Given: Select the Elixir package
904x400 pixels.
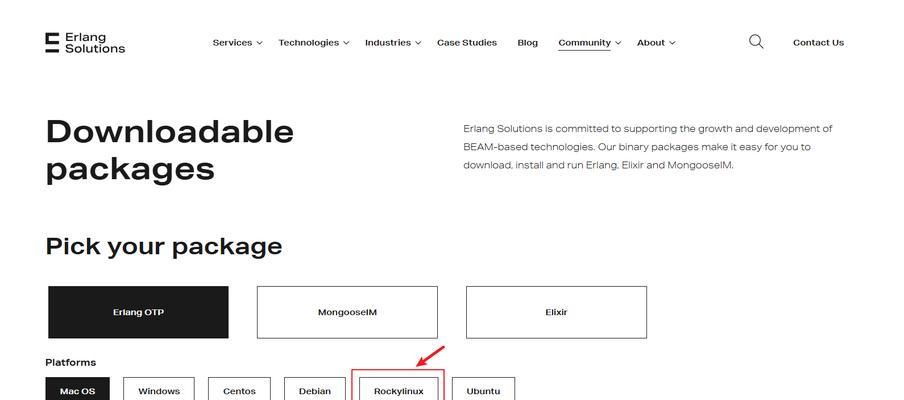Looking at the screenshot, I should tap(556, 312).
